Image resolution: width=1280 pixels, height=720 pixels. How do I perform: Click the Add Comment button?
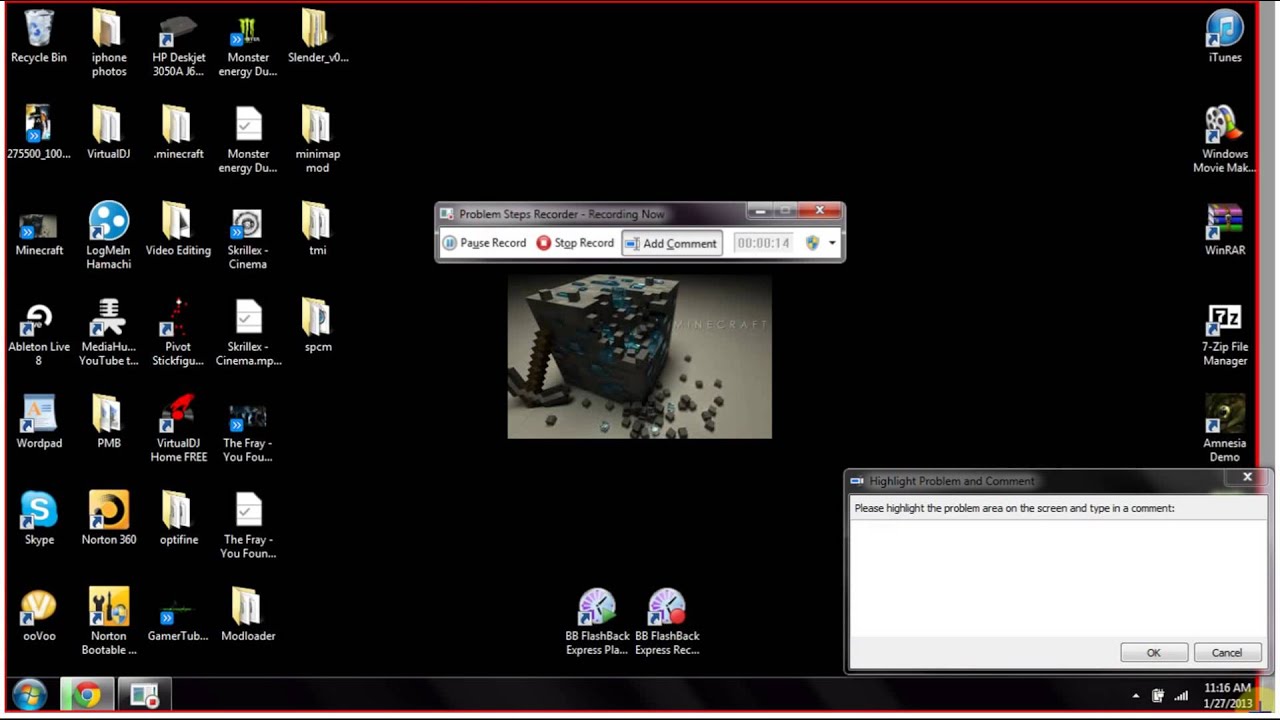[x=671, y=243]
